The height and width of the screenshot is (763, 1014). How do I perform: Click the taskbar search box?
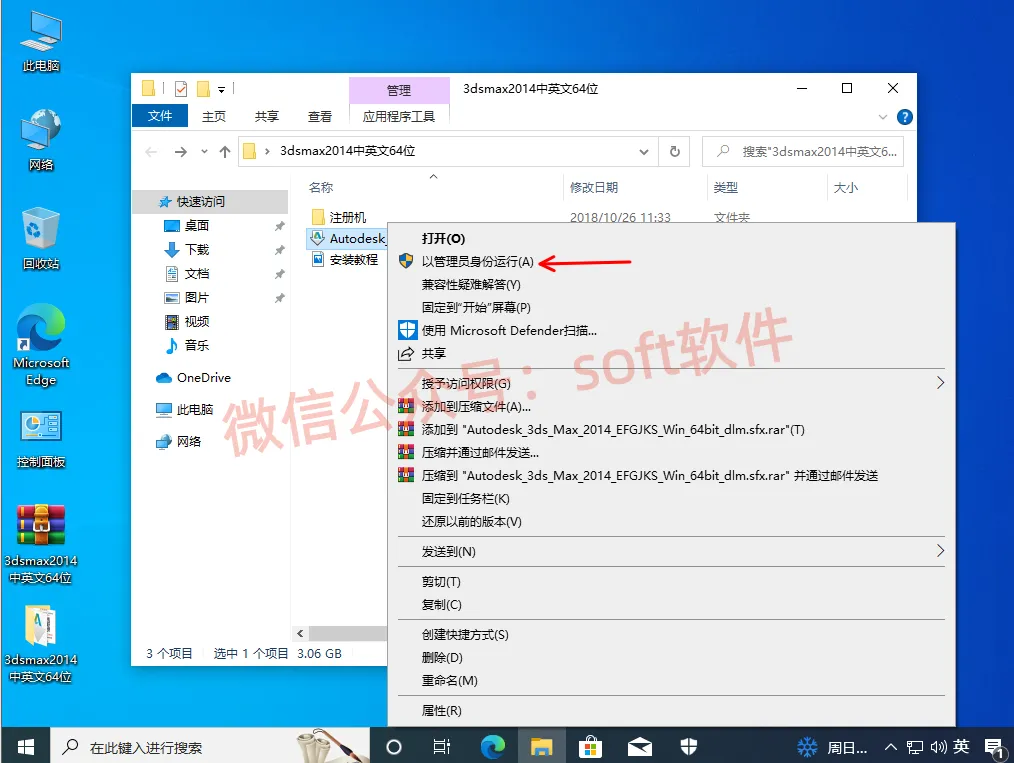pos(210,747)
